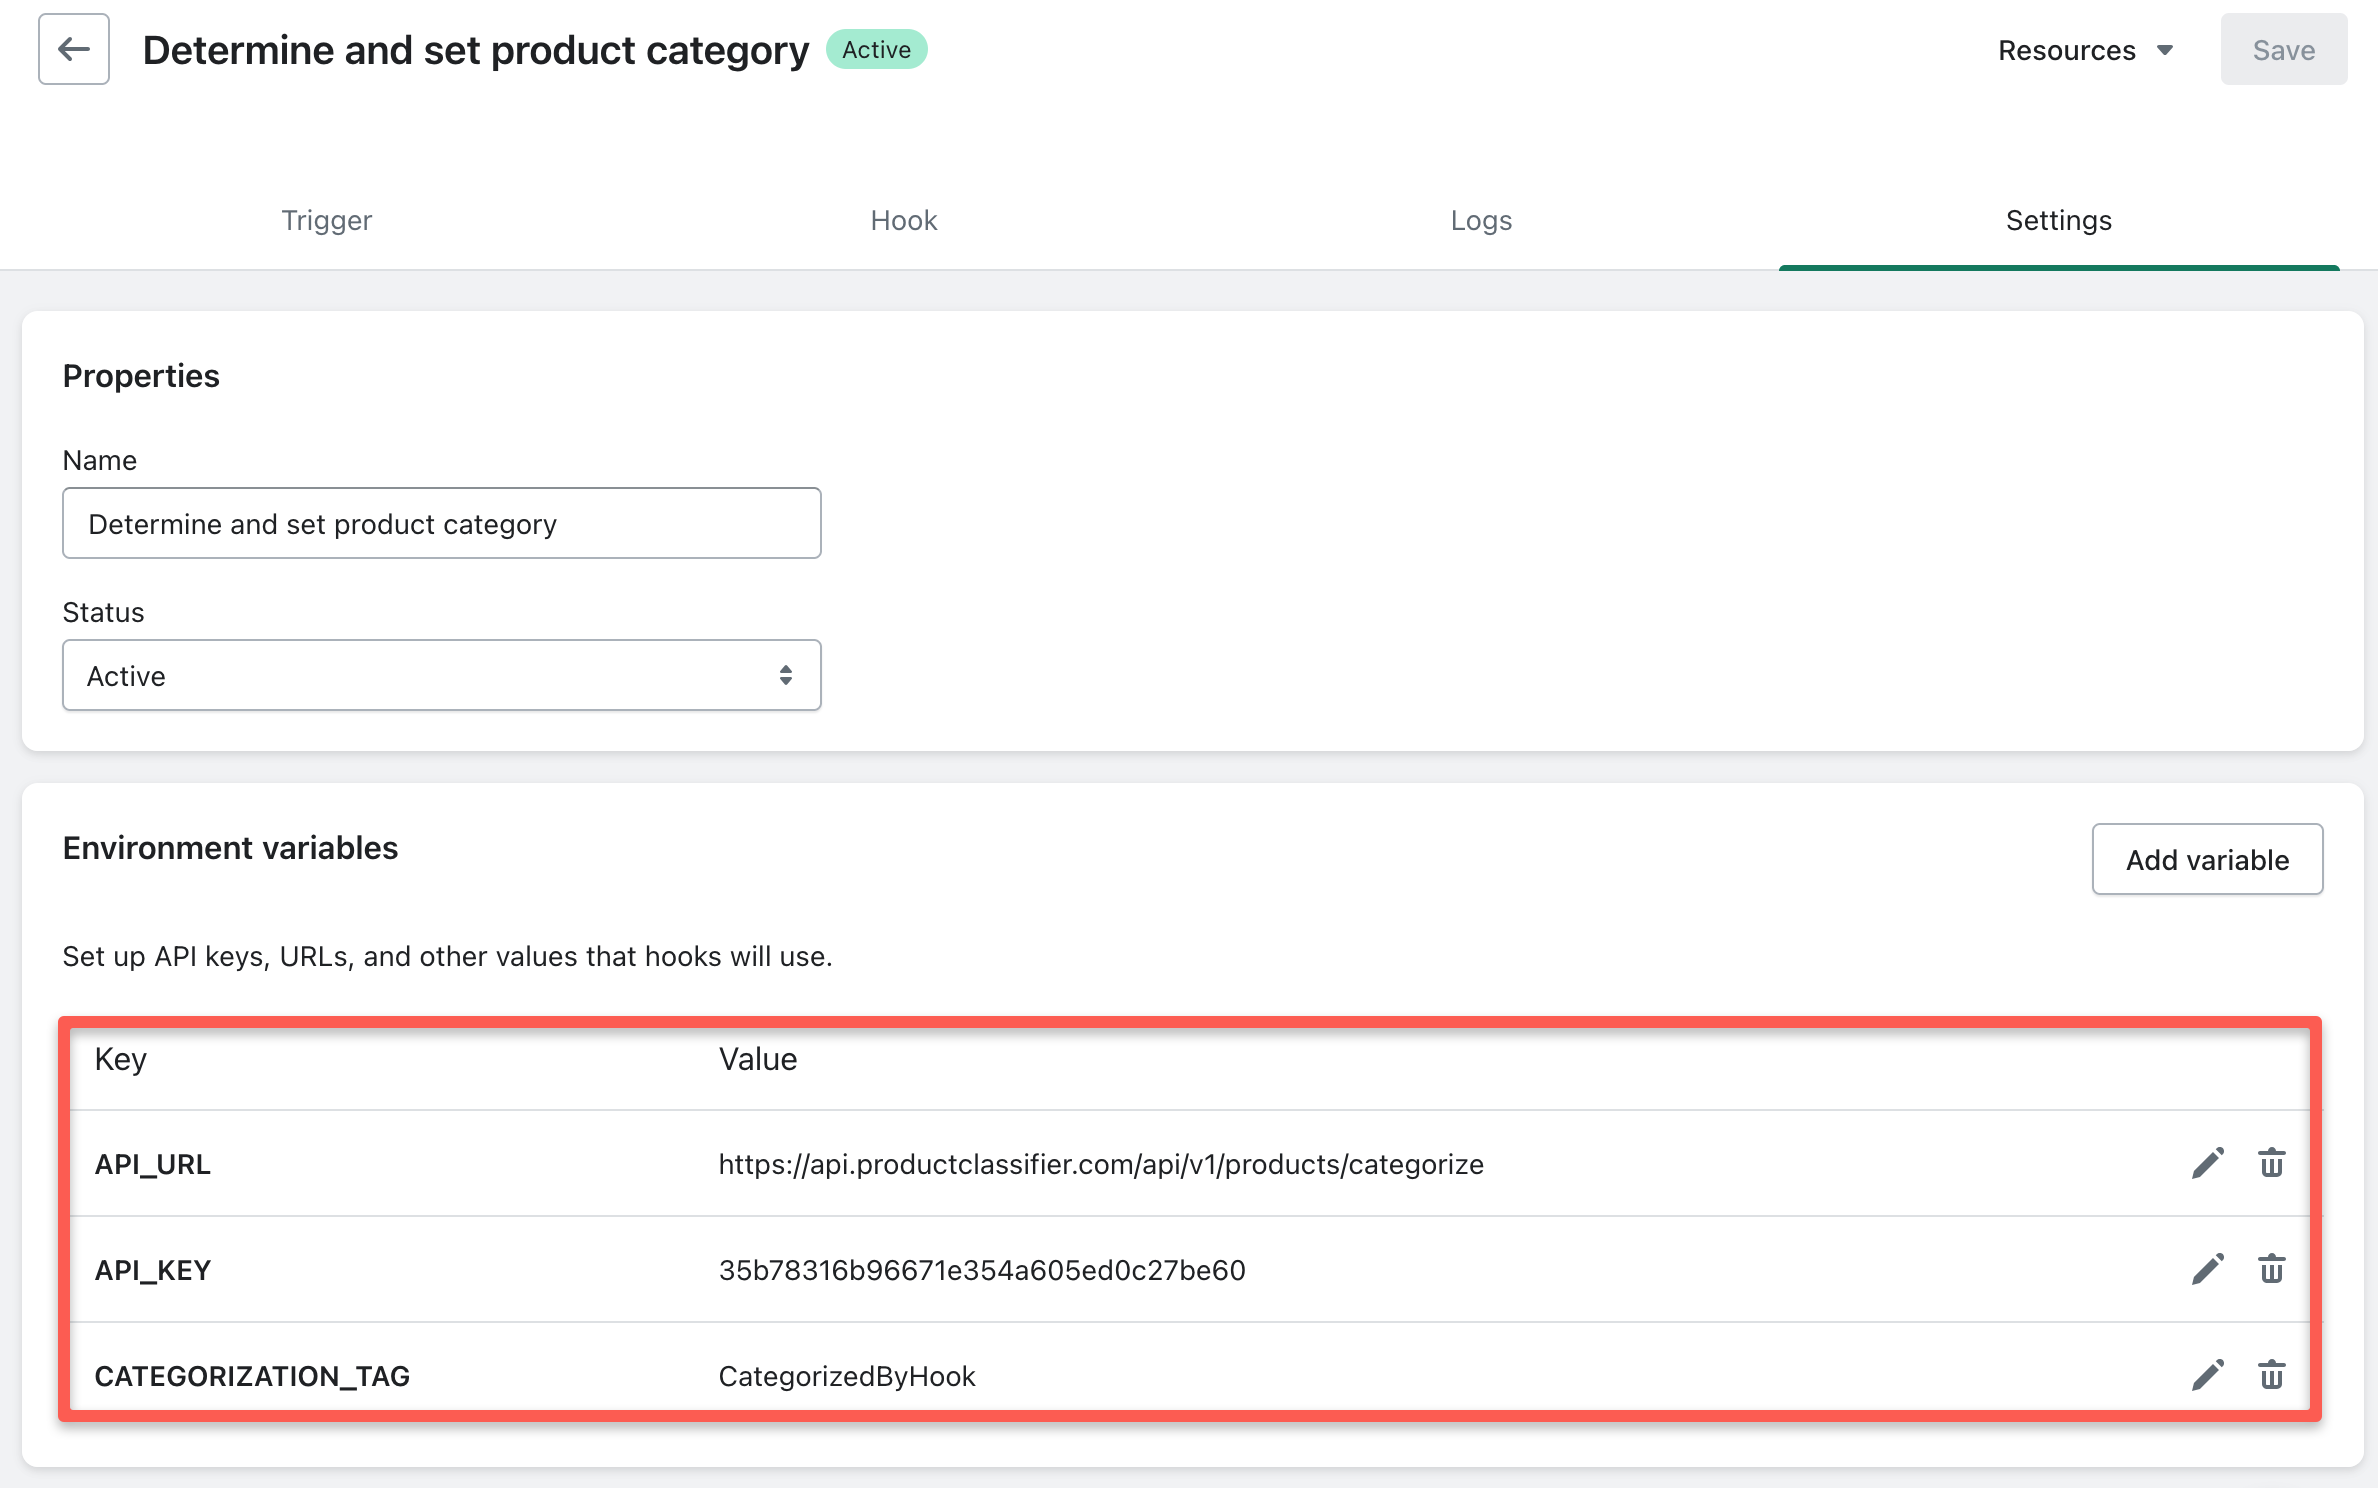Edit the CATEGORIZATION_TAG variable pencil icon
This screenshot has height=1488, width=2378.
click(2207, 1375)
